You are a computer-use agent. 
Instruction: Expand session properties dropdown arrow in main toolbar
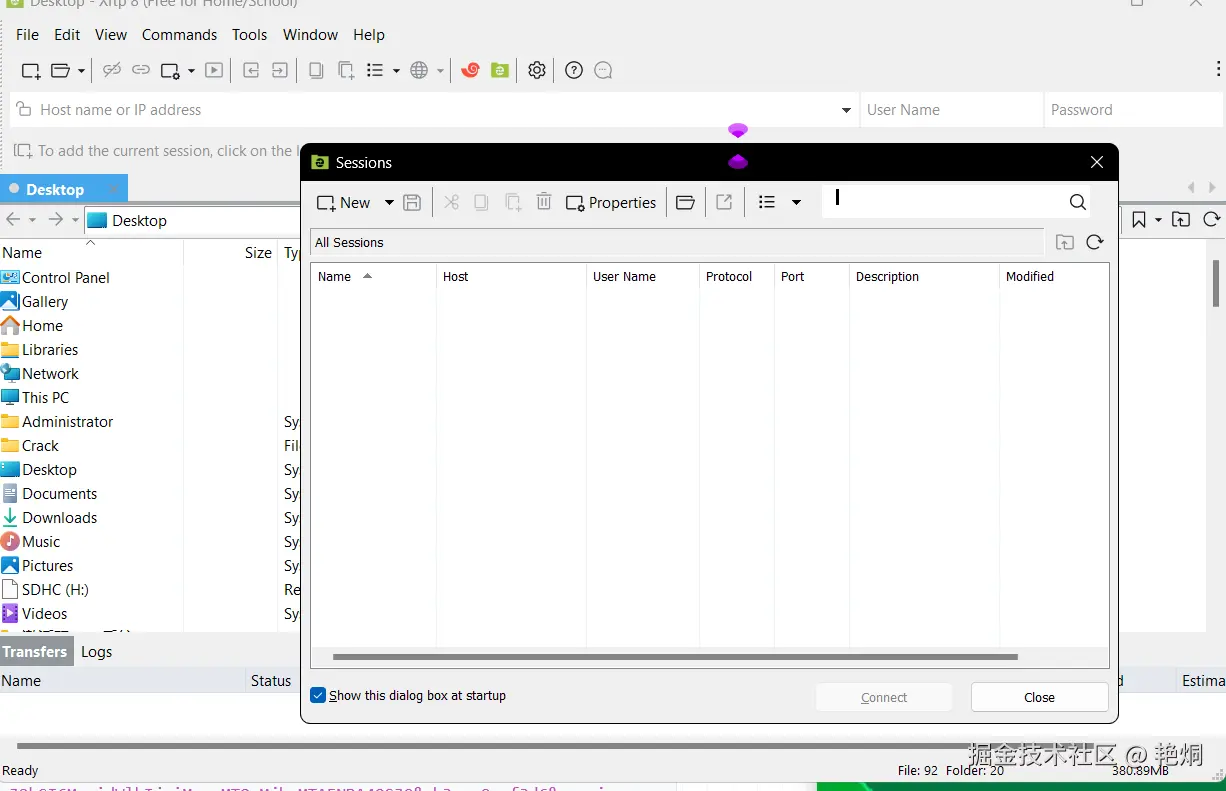[x=191, y=71]
